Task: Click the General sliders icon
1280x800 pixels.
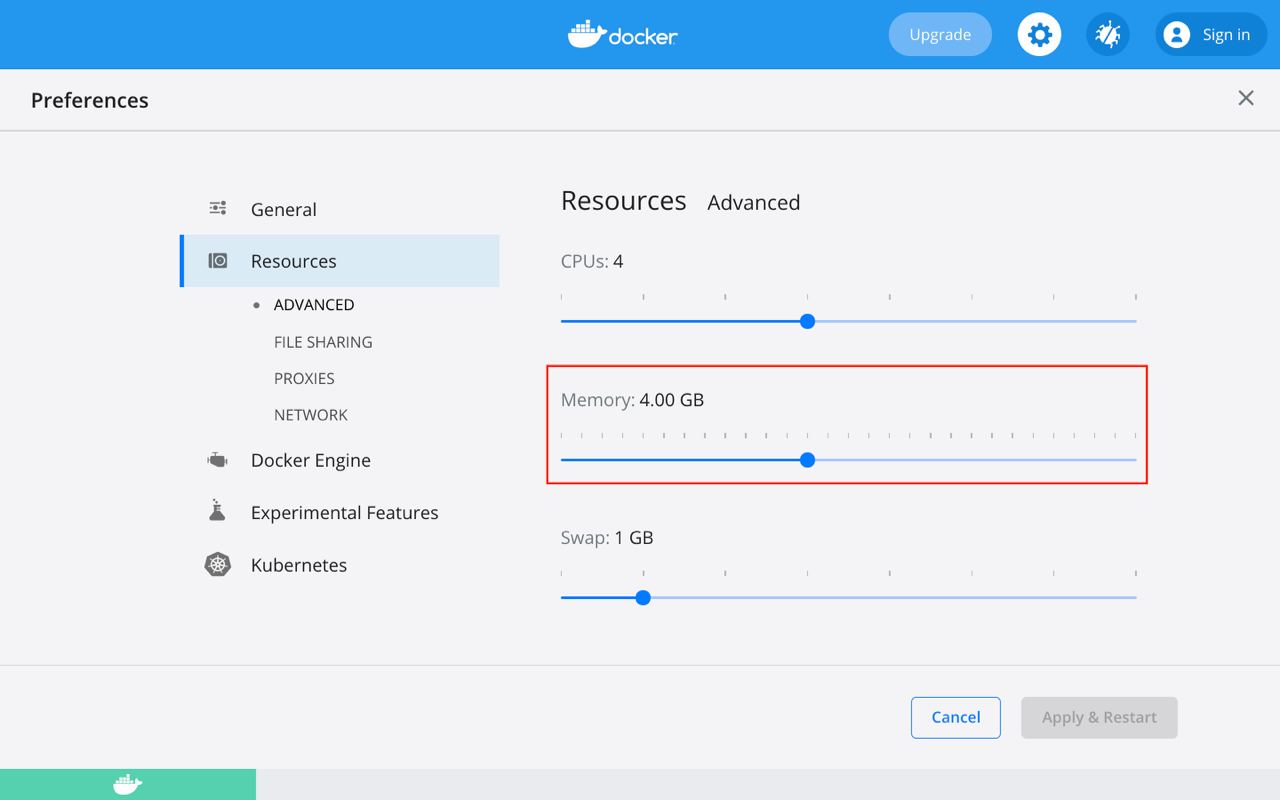Action: (218, 208)
